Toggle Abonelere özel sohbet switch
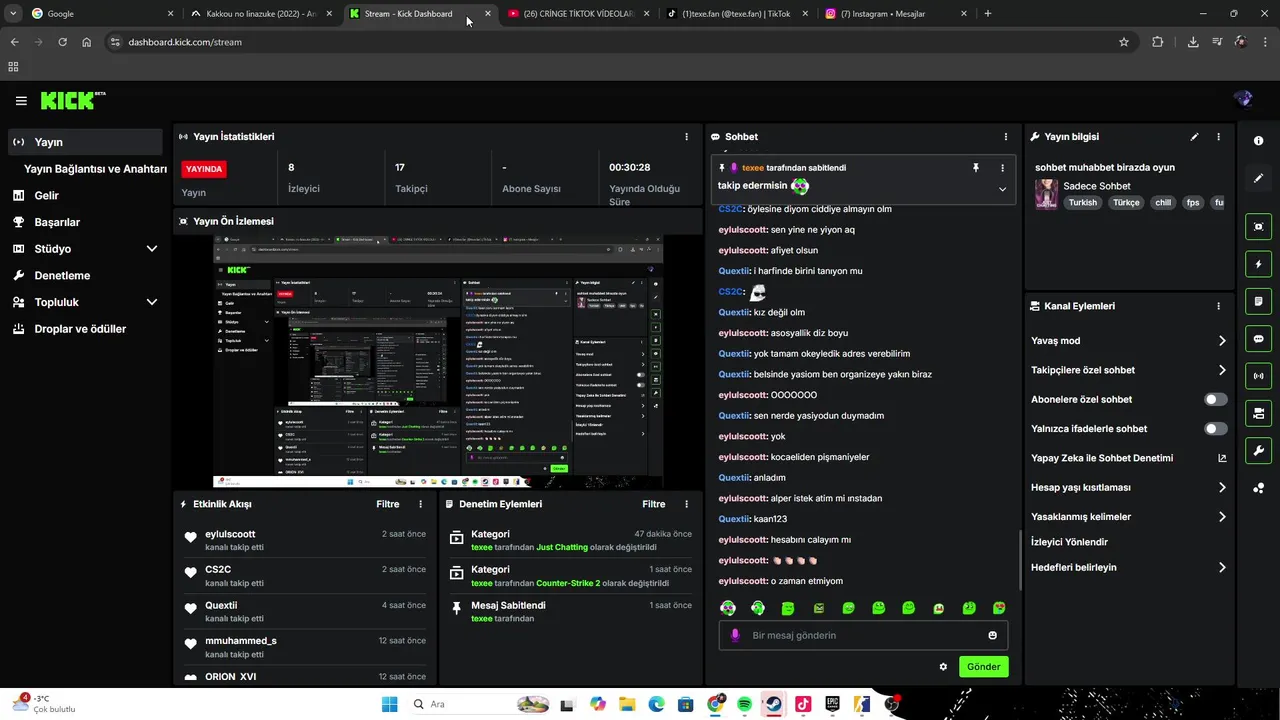 click(x=1215, y=399)
